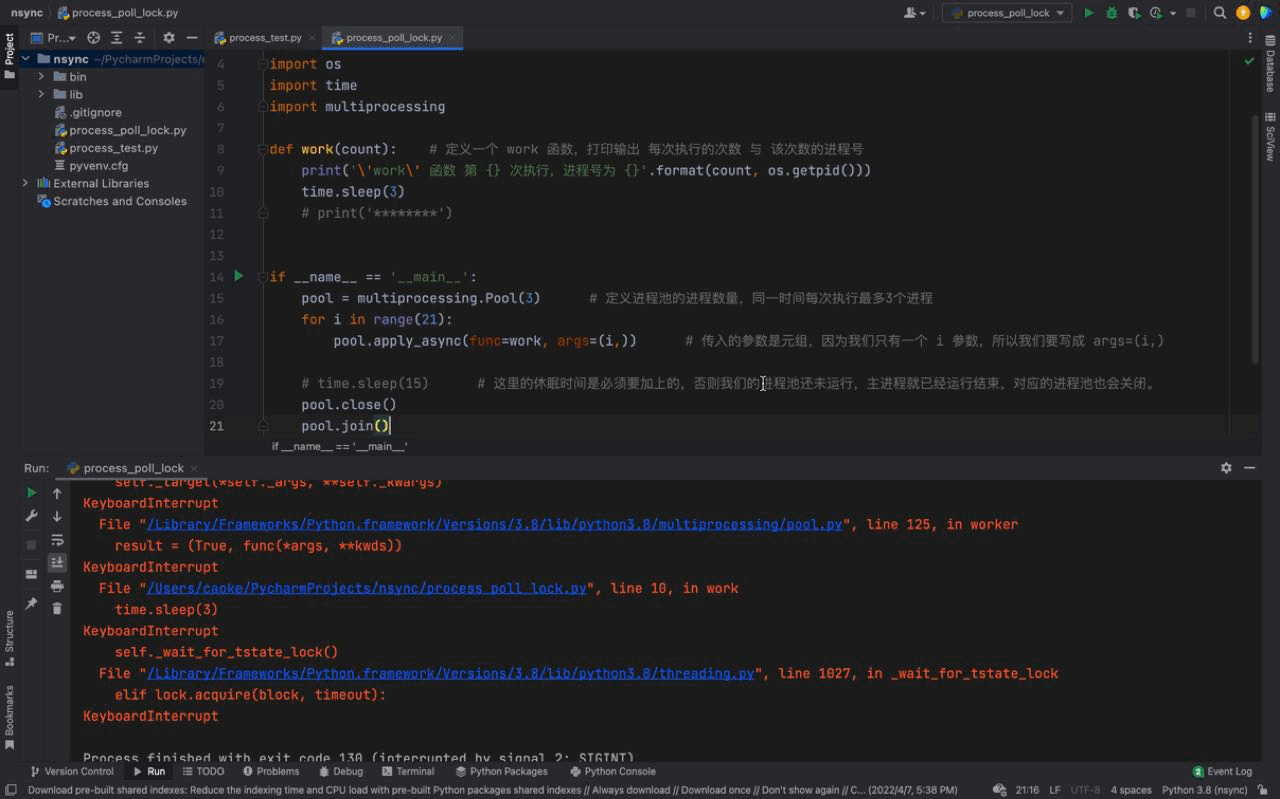This screenshot has width=1280, height=799.
Task: Start debugging using the bug icon
Action: (1110, 12)
